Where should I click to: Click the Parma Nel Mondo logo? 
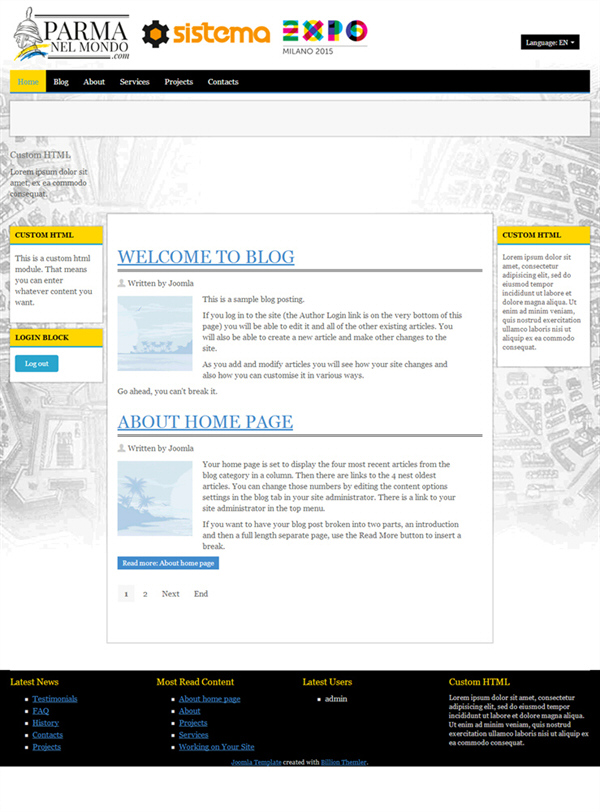72,35
